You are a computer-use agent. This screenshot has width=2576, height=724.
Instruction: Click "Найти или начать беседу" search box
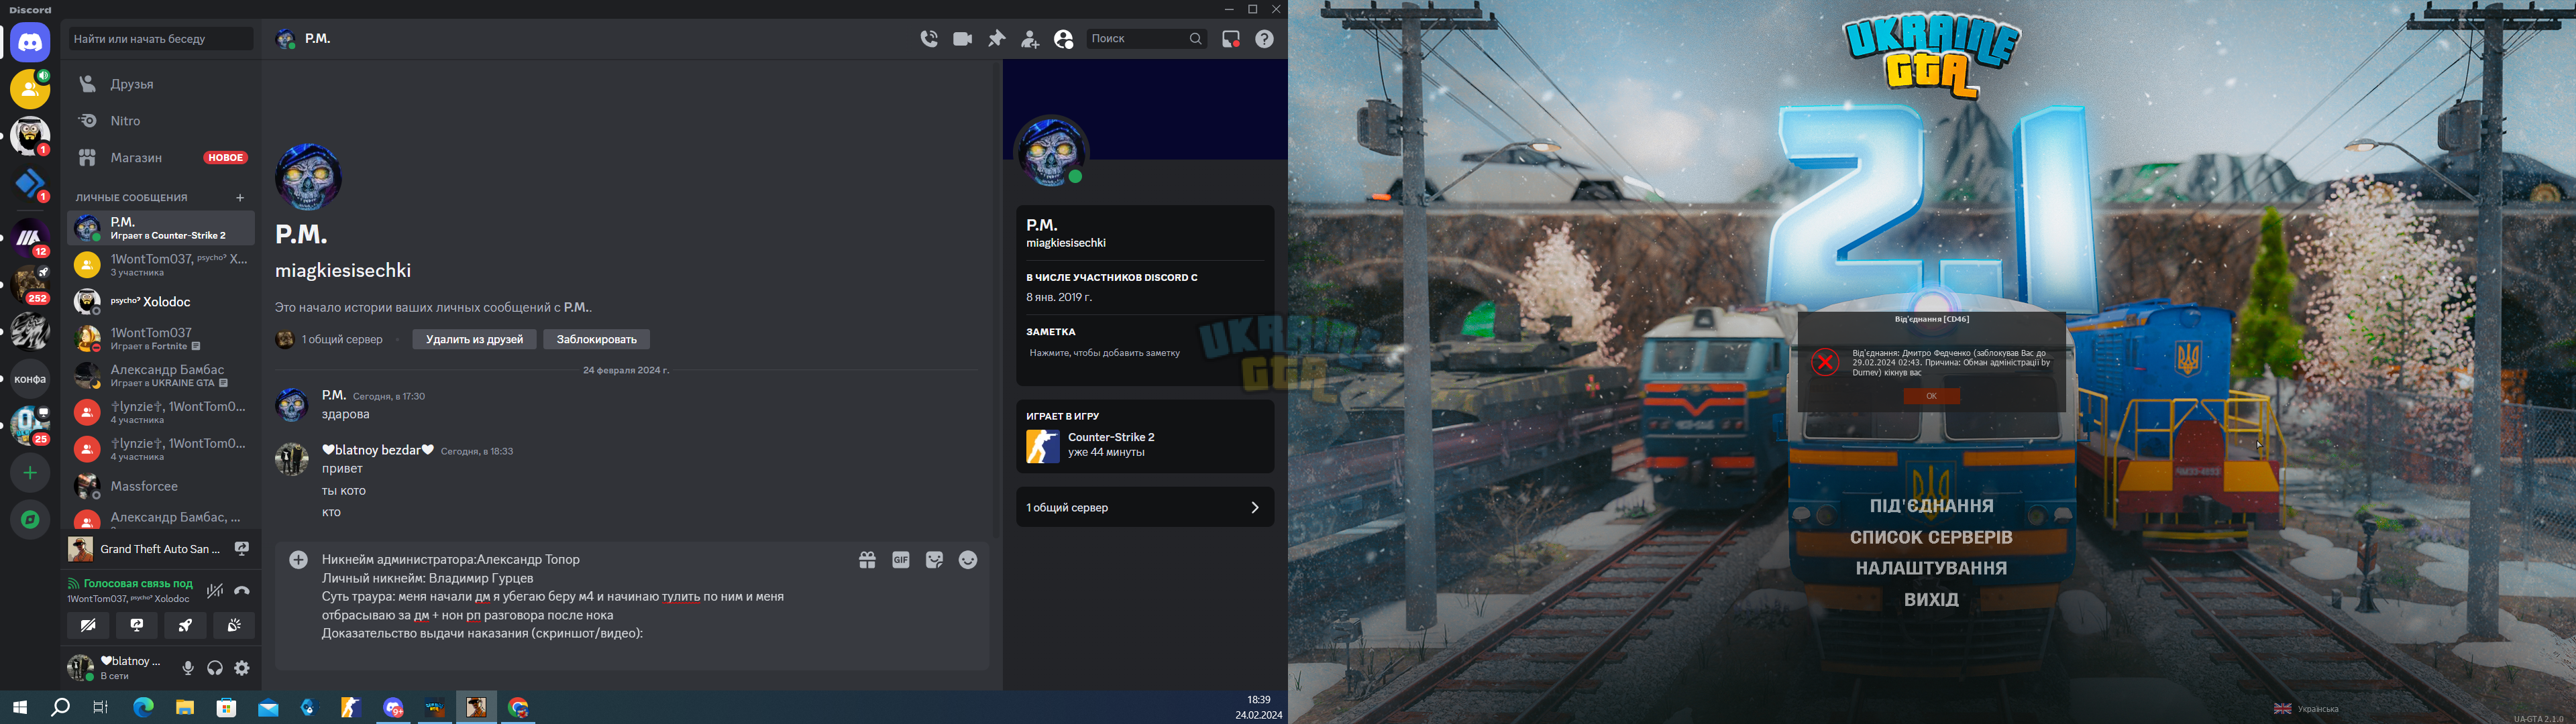coord(160,39)
